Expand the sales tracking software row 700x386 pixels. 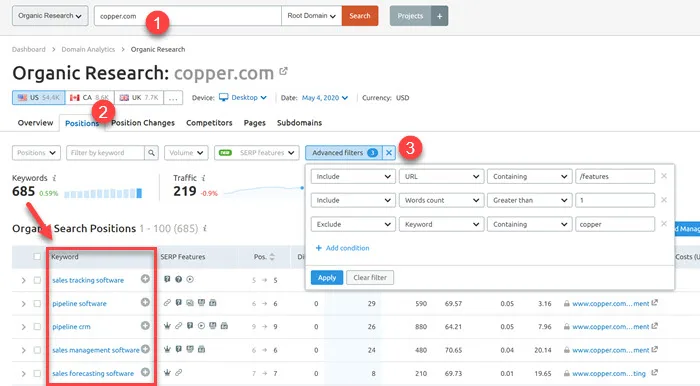pos(23,280)
